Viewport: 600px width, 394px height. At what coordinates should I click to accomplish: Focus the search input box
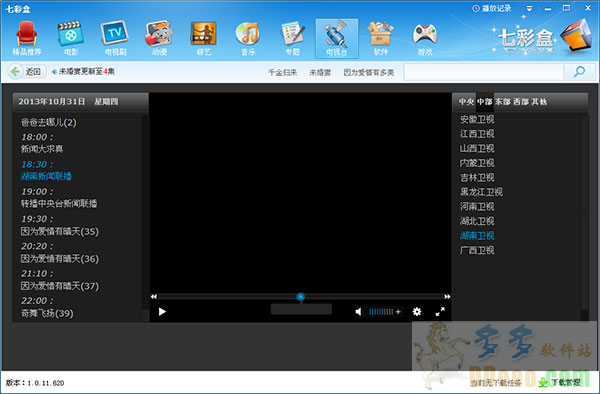click(484, 72)
